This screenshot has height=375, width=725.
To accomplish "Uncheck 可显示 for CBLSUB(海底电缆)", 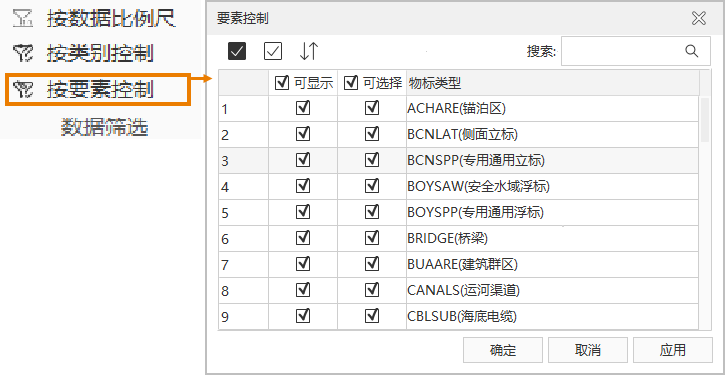I will [x=303, y=316].
